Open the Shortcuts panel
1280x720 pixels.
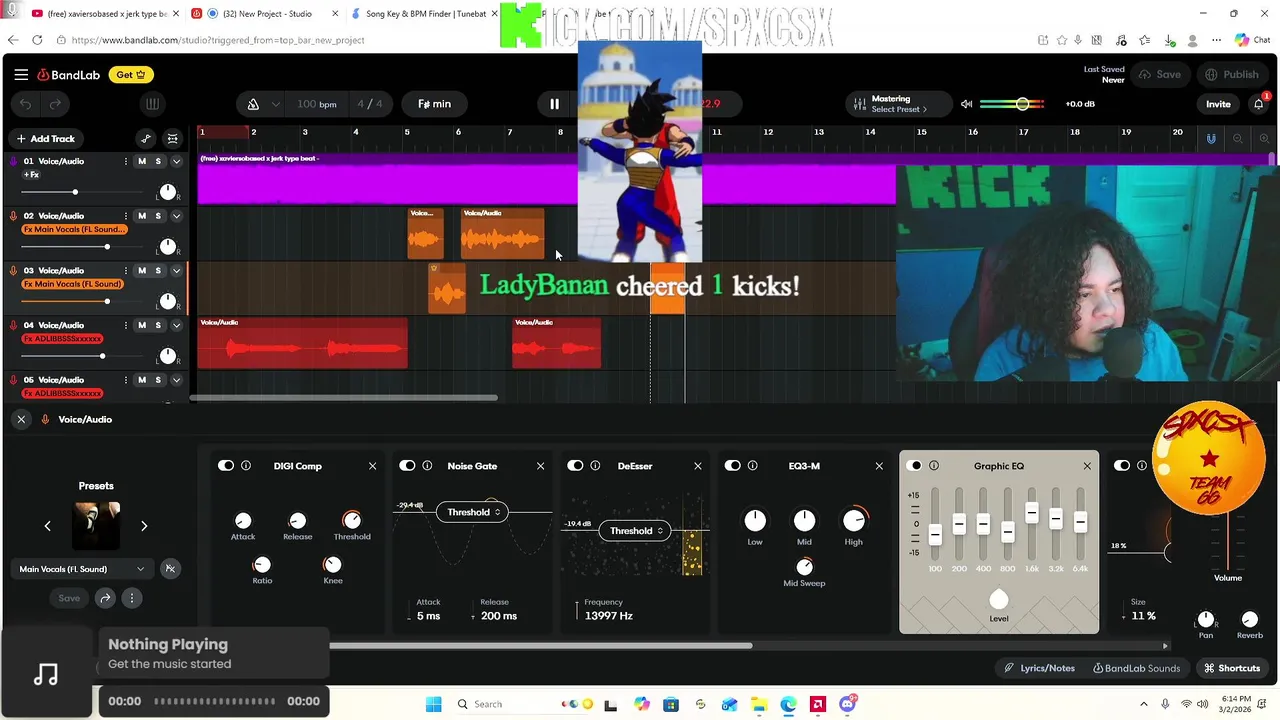tap(1232, 668)
